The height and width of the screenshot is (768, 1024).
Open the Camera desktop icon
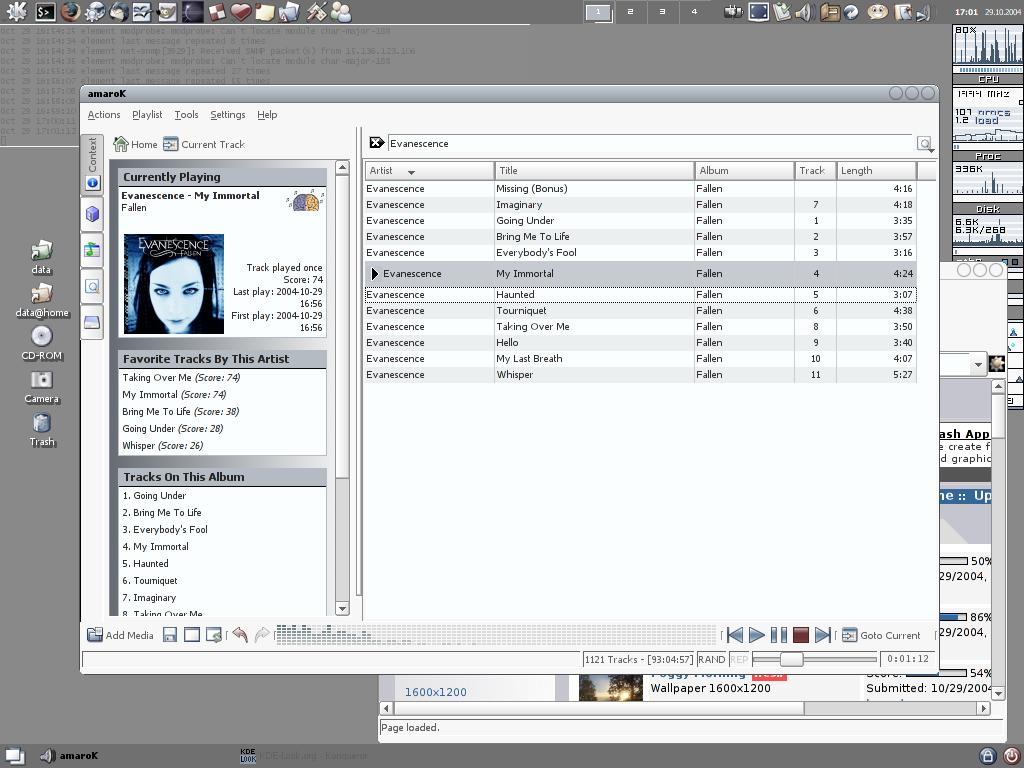42,387
